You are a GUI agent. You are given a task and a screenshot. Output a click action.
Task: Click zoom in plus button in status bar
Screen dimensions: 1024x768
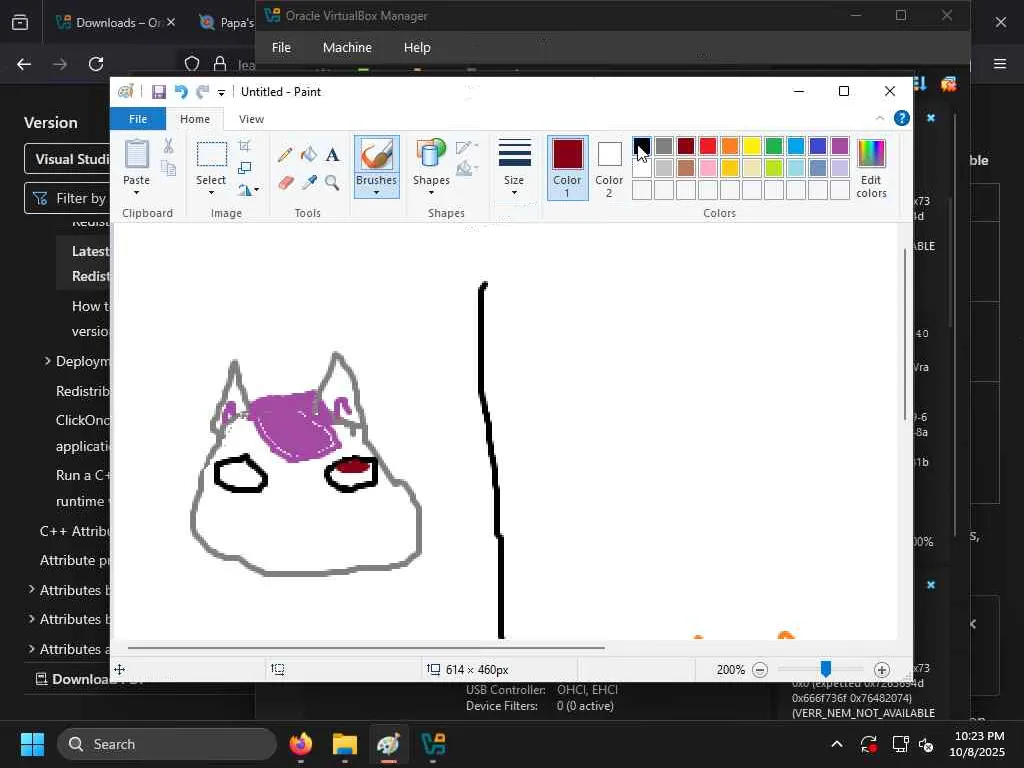[x=882, y=670]
